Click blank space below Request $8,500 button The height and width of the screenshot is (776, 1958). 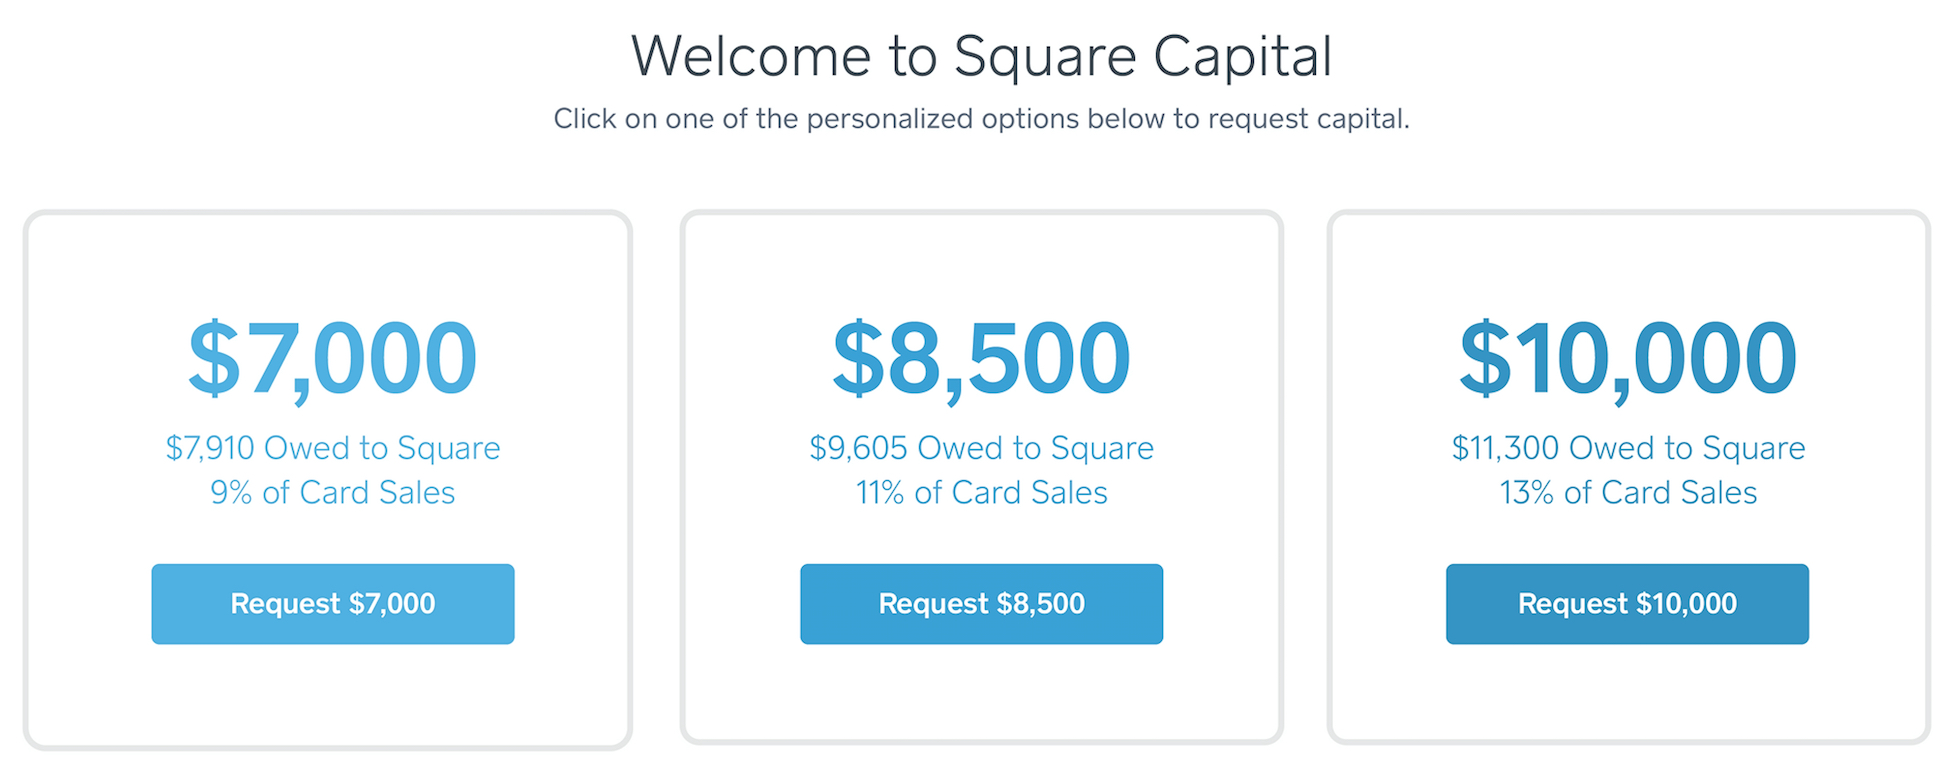pyautogui.click(x=981, y=695)
